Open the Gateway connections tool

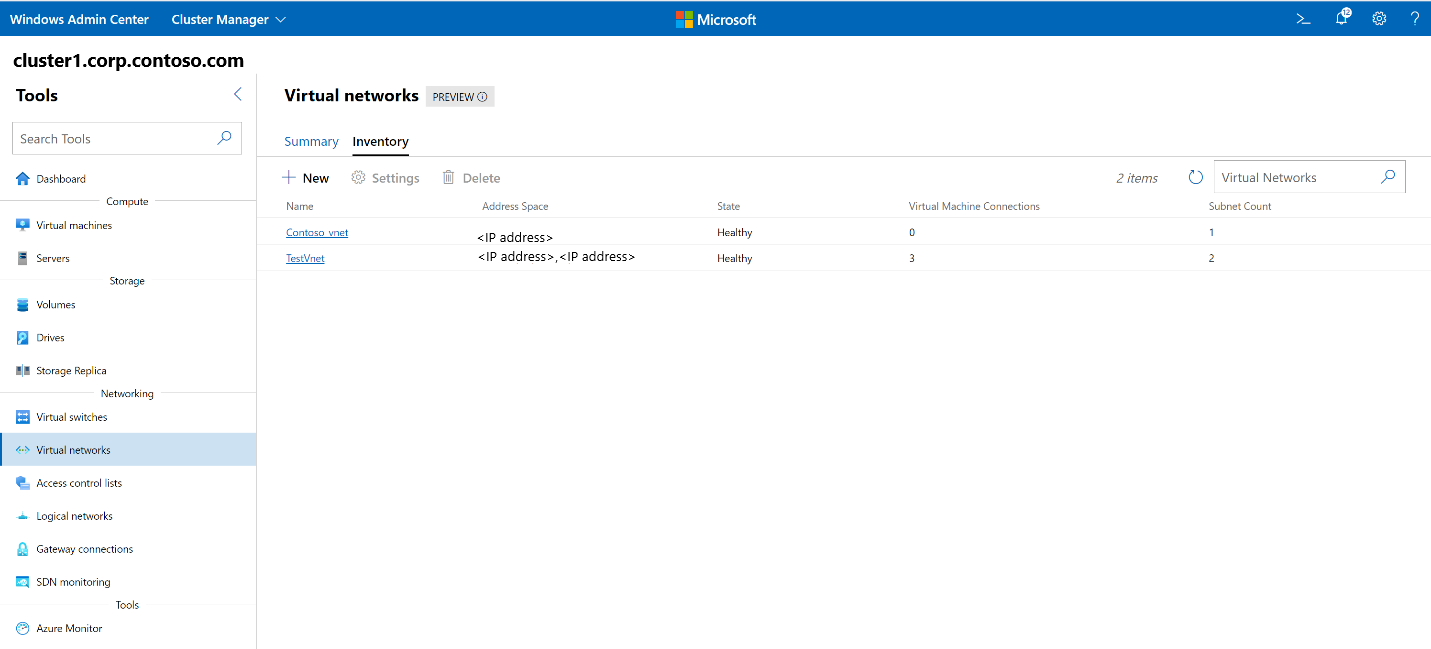[83, 548]
